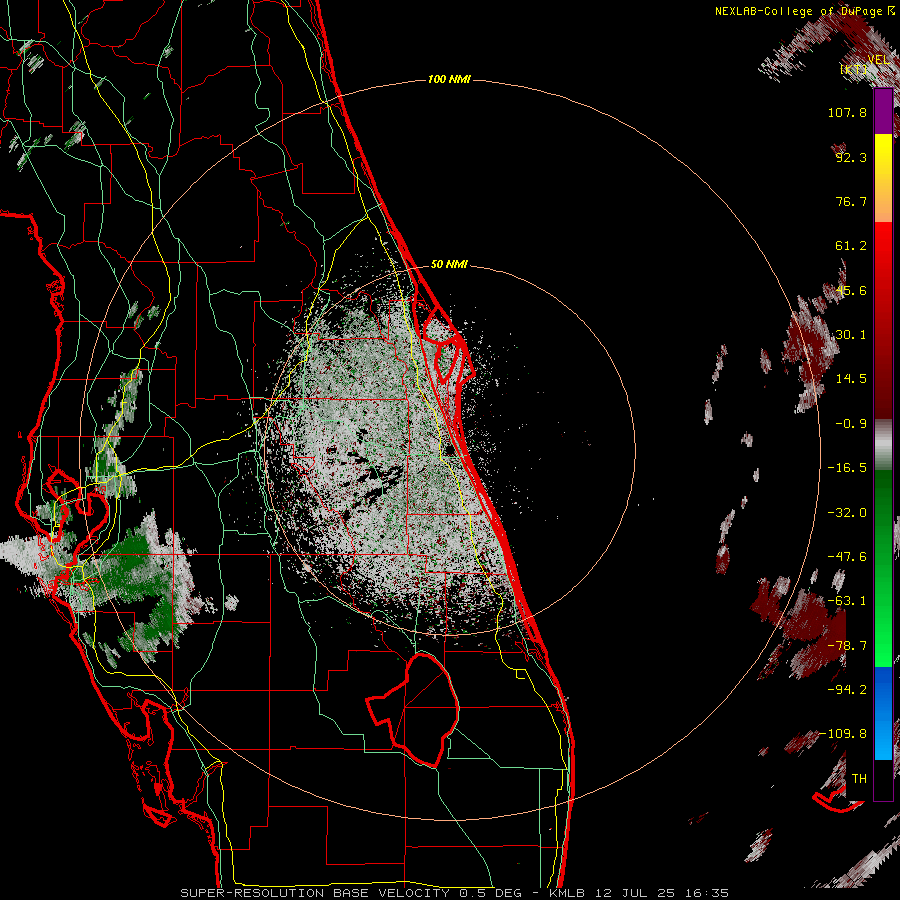This screenshot has height=900, width=900.
Task: Pick the green segment of the color bar
Action: 883,568
